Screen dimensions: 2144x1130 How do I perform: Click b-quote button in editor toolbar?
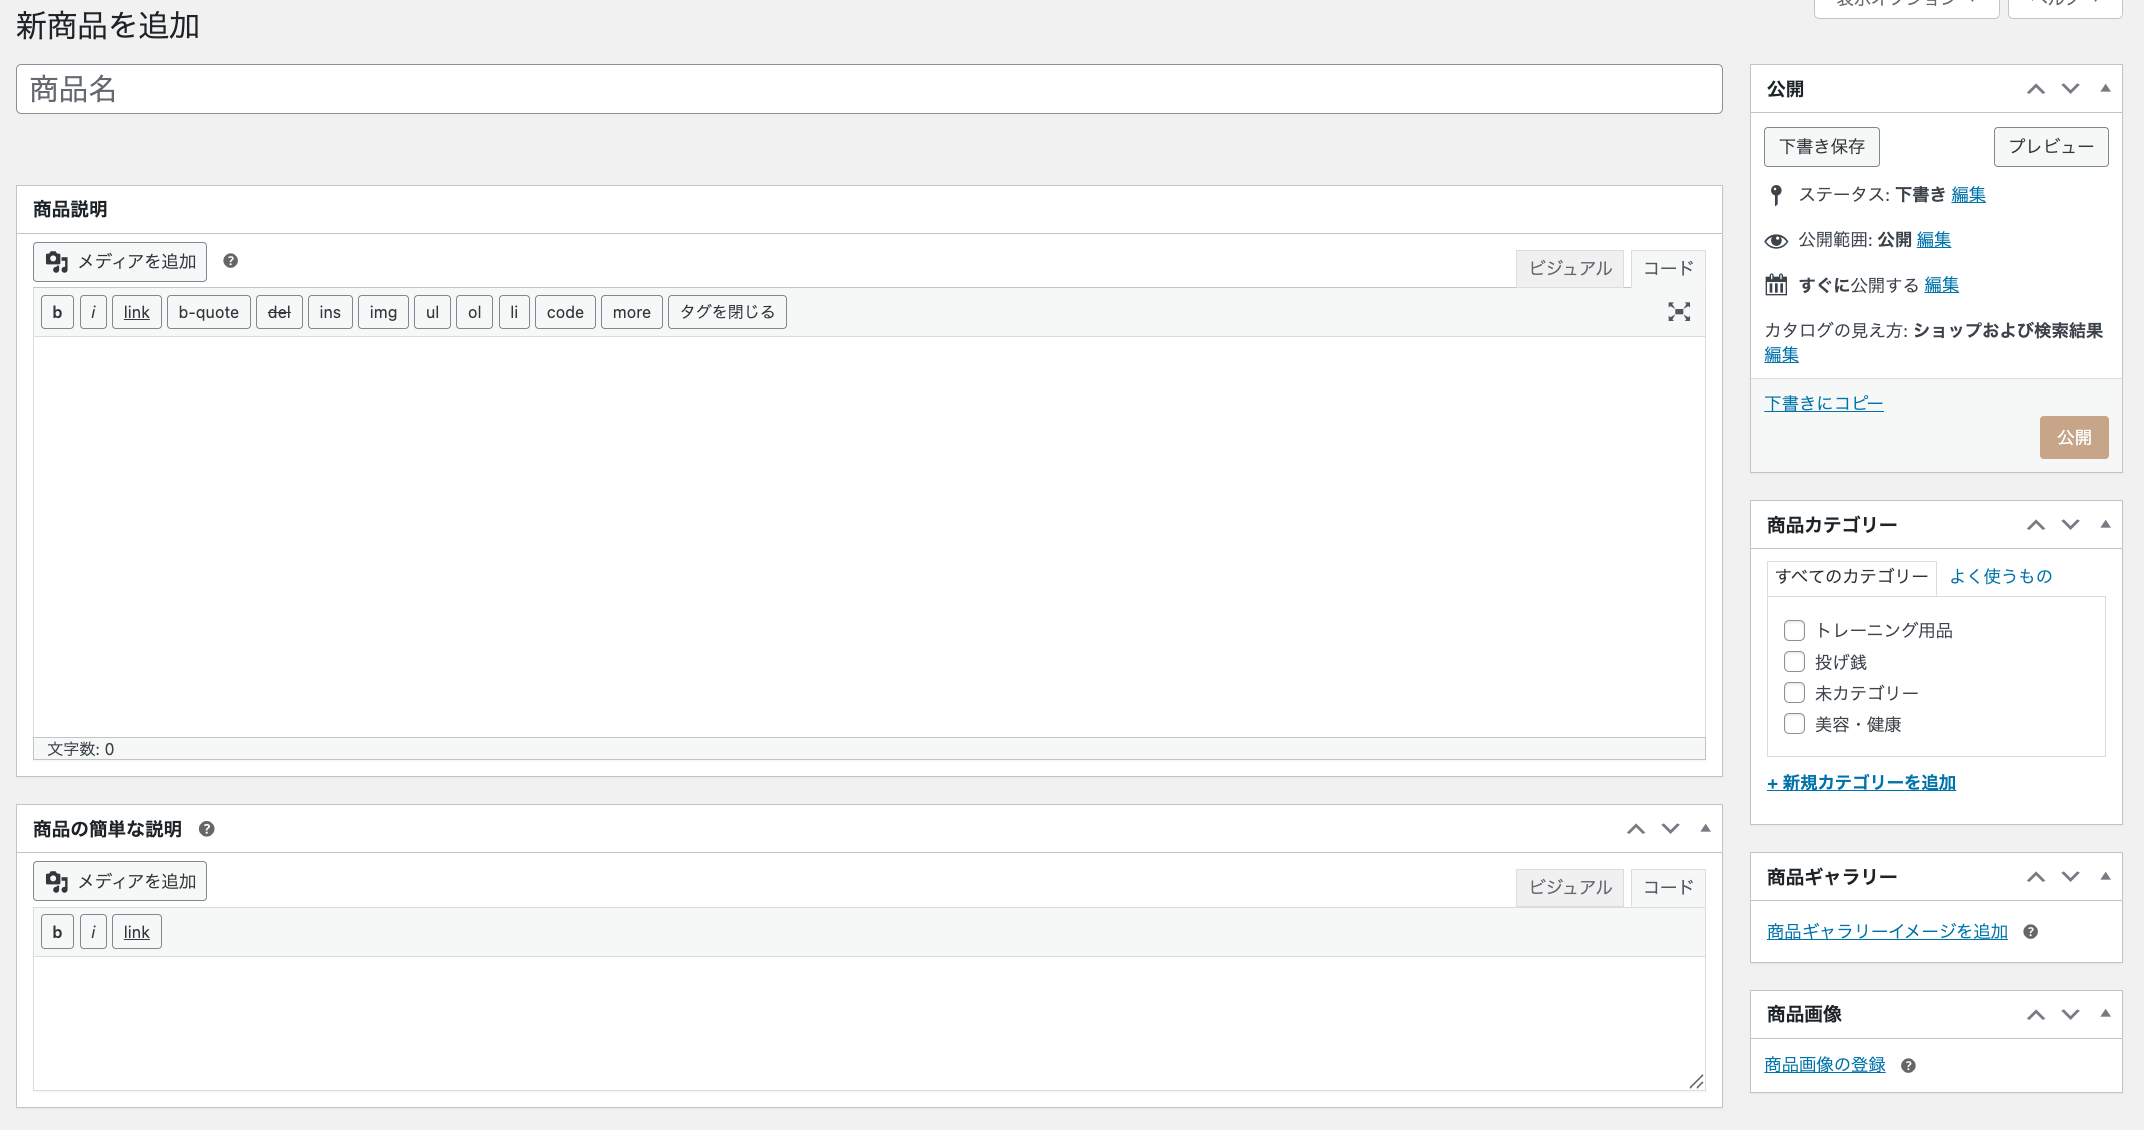208,312
